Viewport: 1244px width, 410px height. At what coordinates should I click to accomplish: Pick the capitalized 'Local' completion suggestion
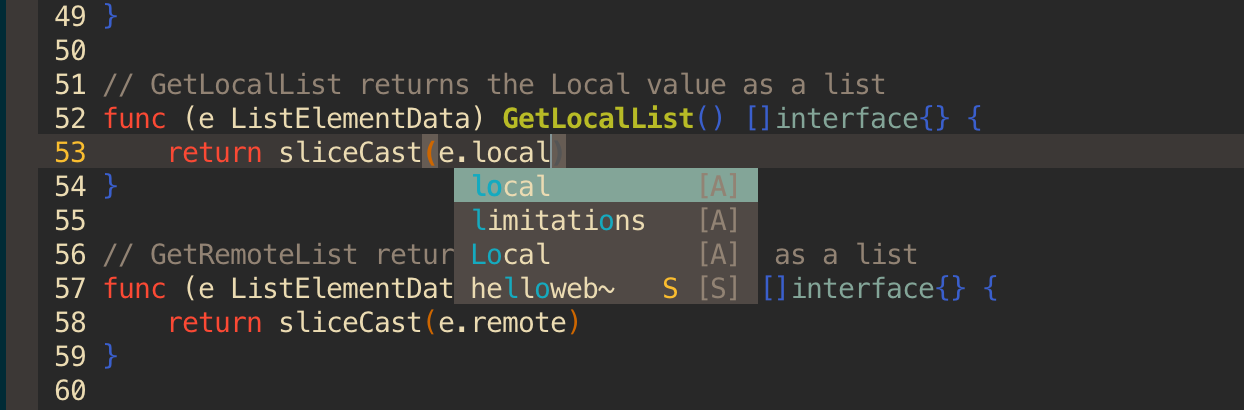(x=605, y=254)
